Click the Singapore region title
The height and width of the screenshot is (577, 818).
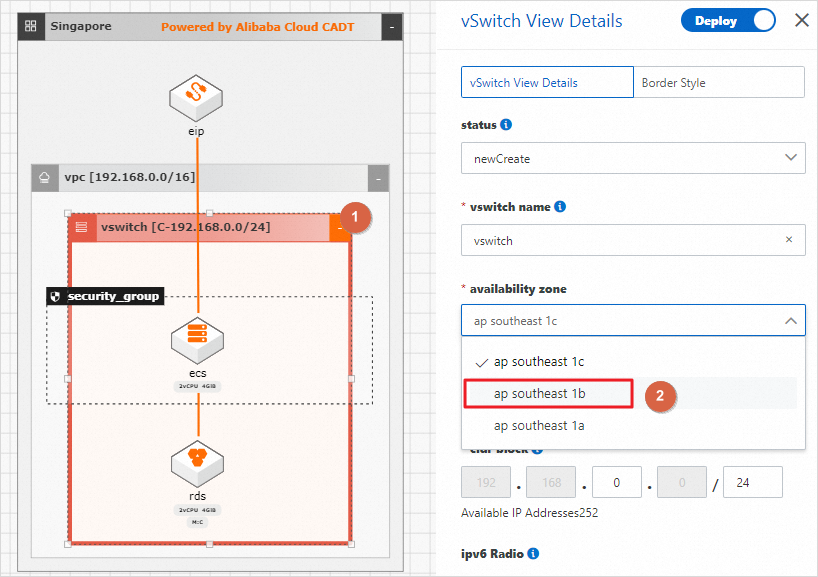81,26
